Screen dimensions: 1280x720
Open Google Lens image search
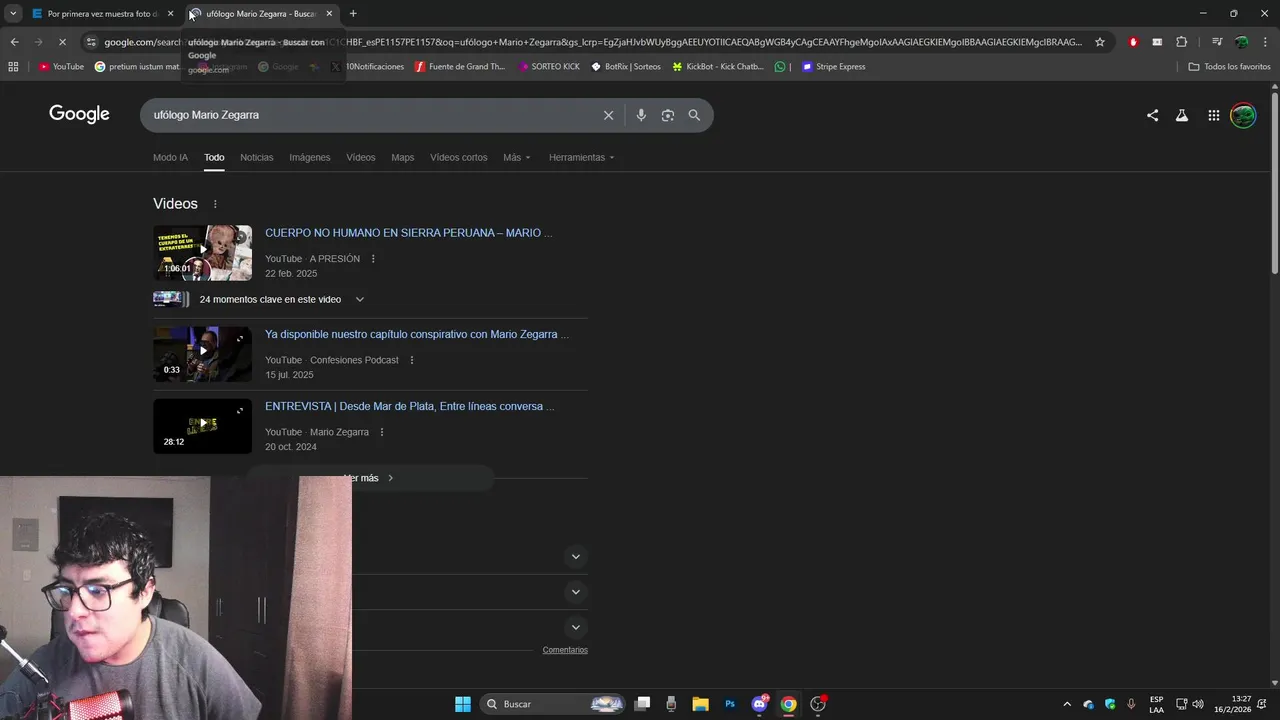668,115
